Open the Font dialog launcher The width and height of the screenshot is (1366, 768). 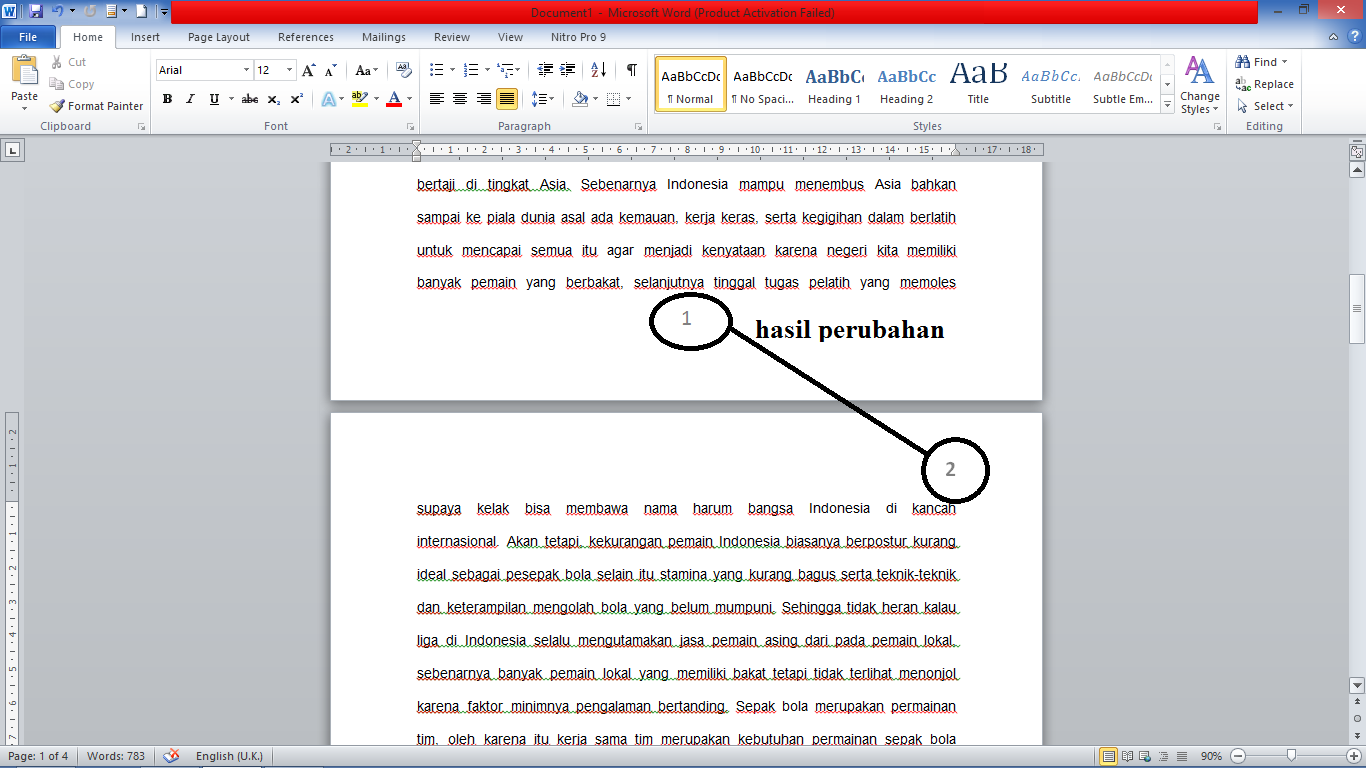click(411, 127)
